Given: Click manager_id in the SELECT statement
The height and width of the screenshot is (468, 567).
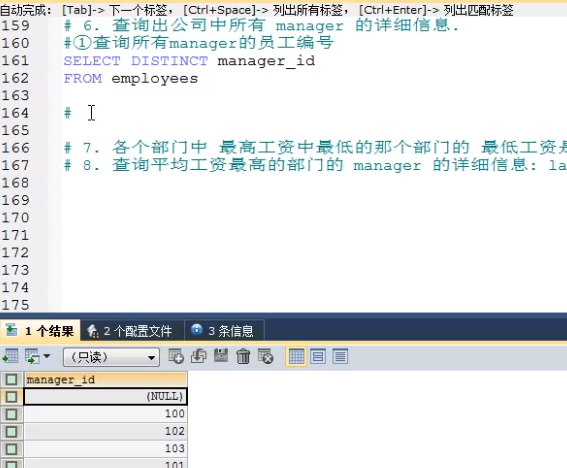Looking at the screenshot, I should [x=266, y=61].
